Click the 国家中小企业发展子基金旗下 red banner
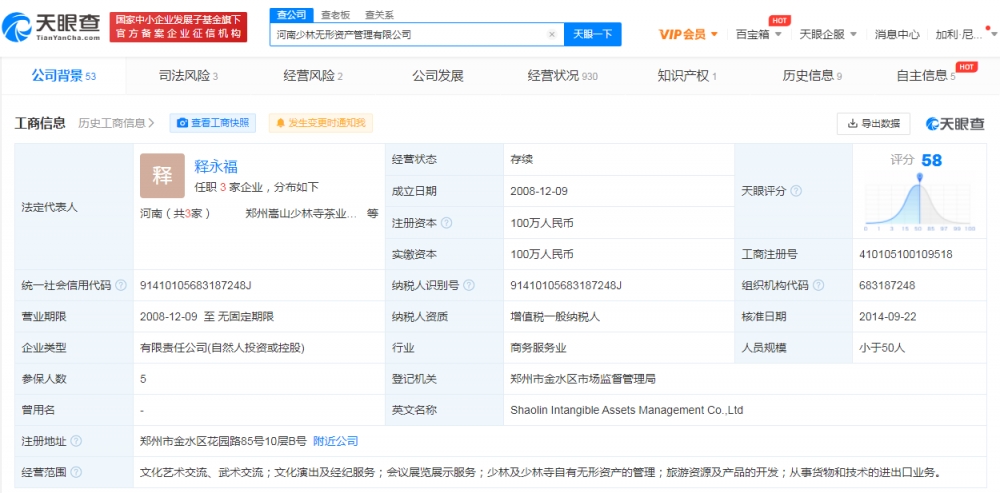Viewport: 1000px width, 493px height. [x=179, y=27]
